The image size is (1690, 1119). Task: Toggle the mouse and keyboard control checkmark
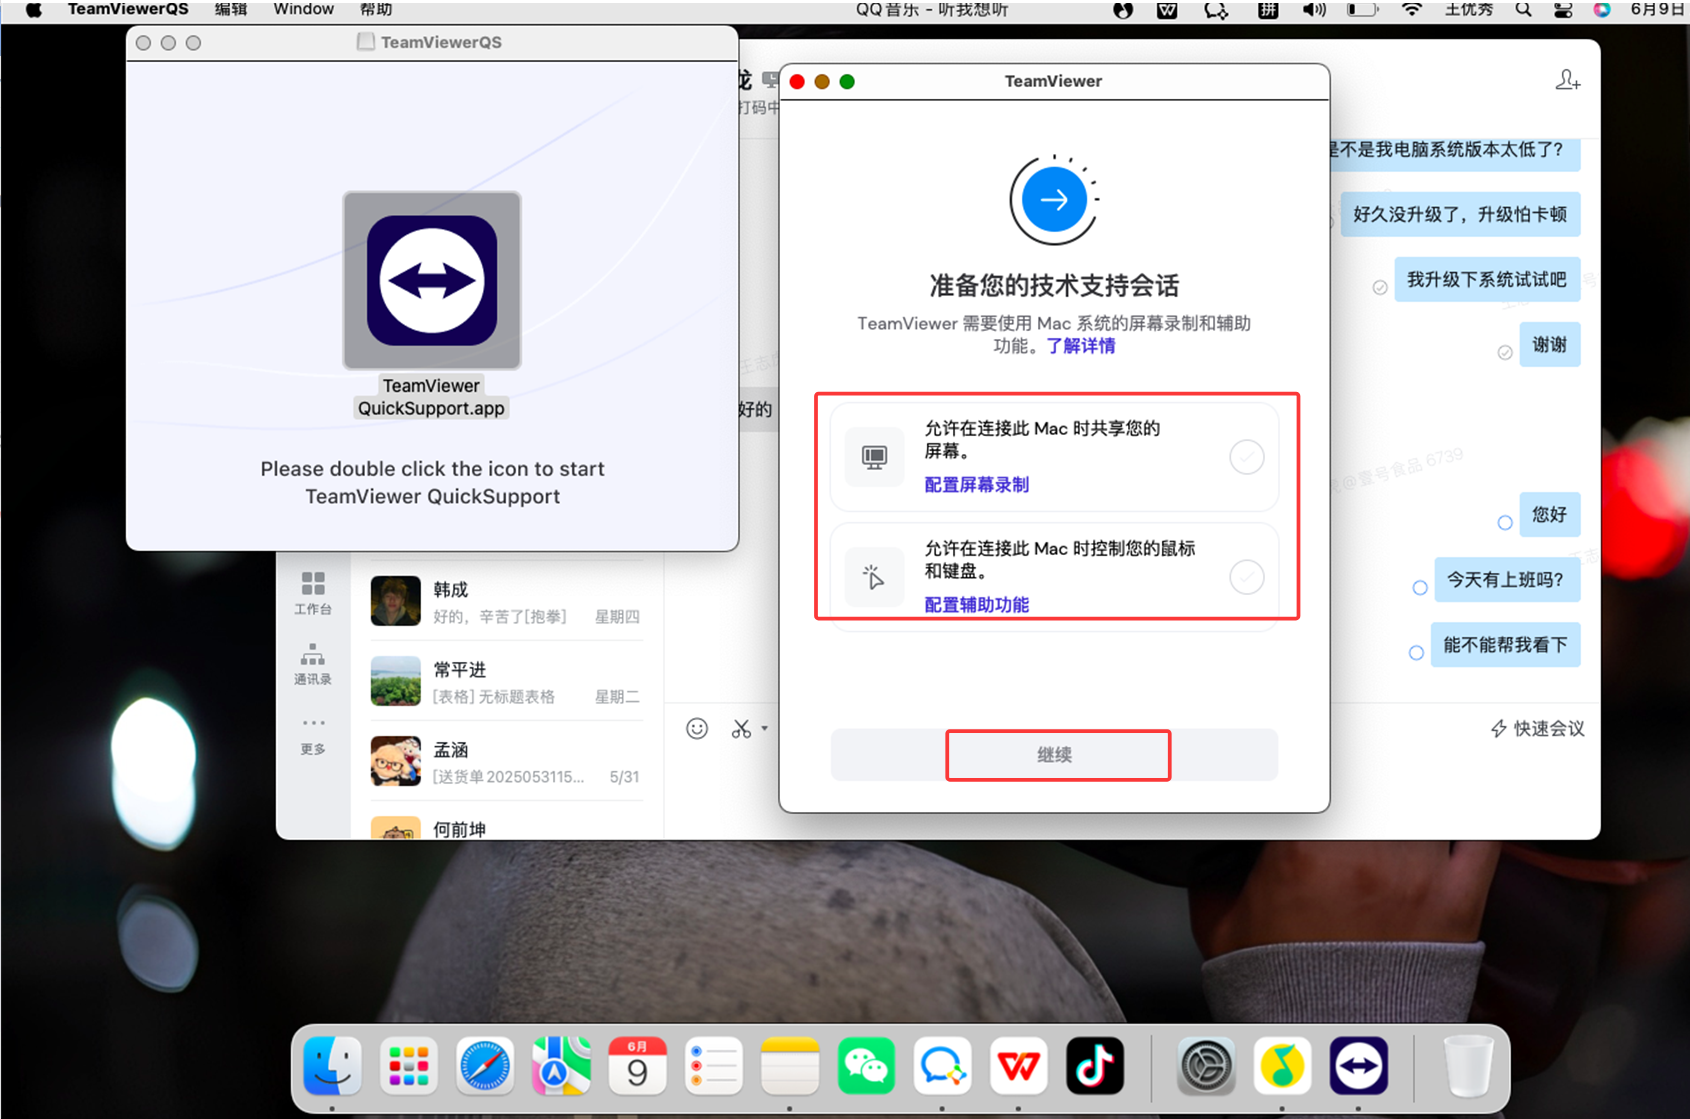pyautogui.click(x=1246, y=577)
